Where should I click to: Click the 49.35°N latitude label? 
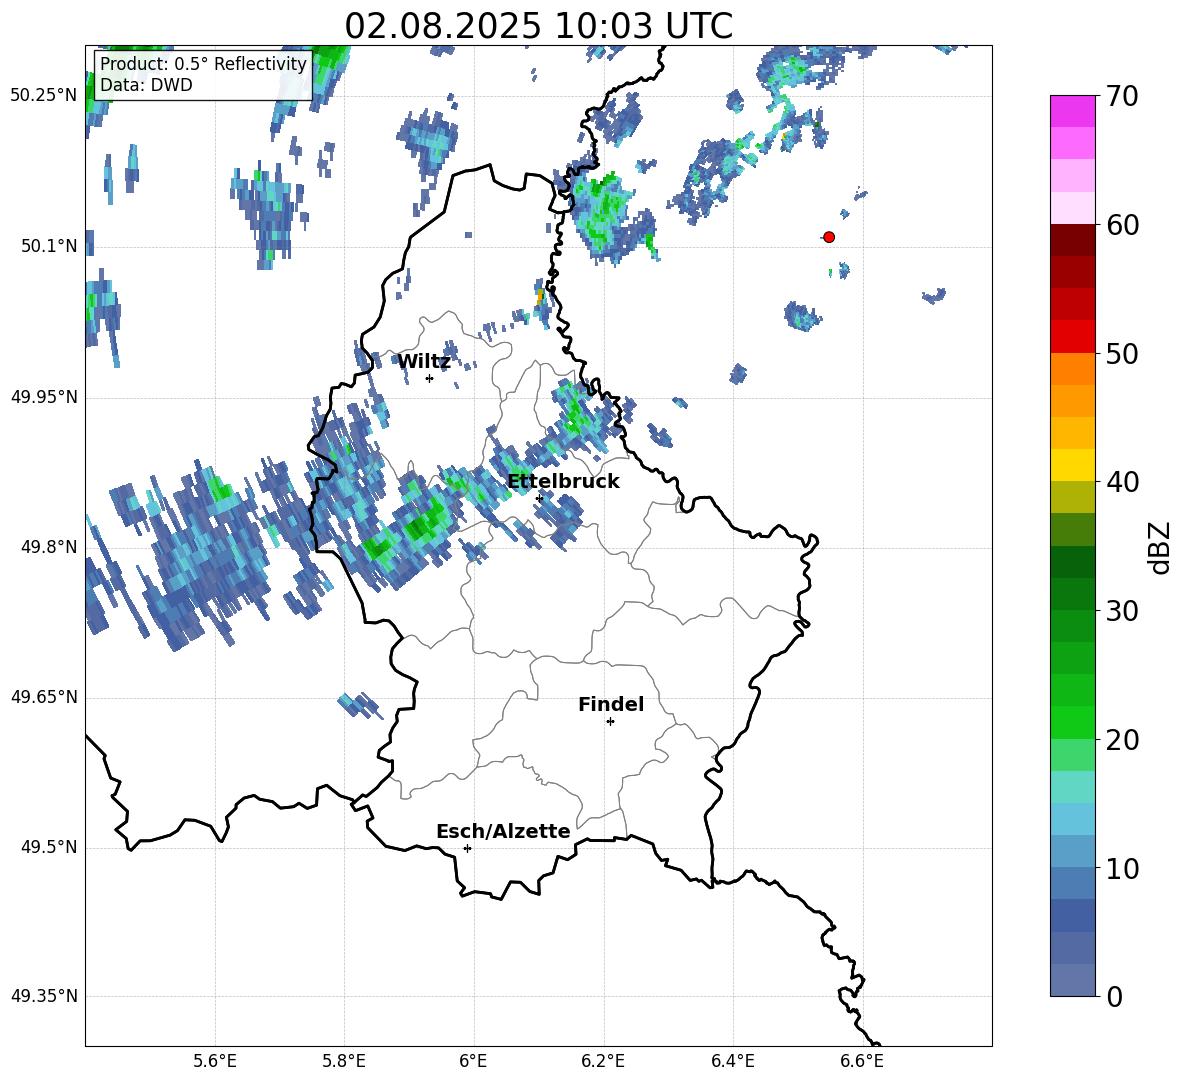[43, 996]
